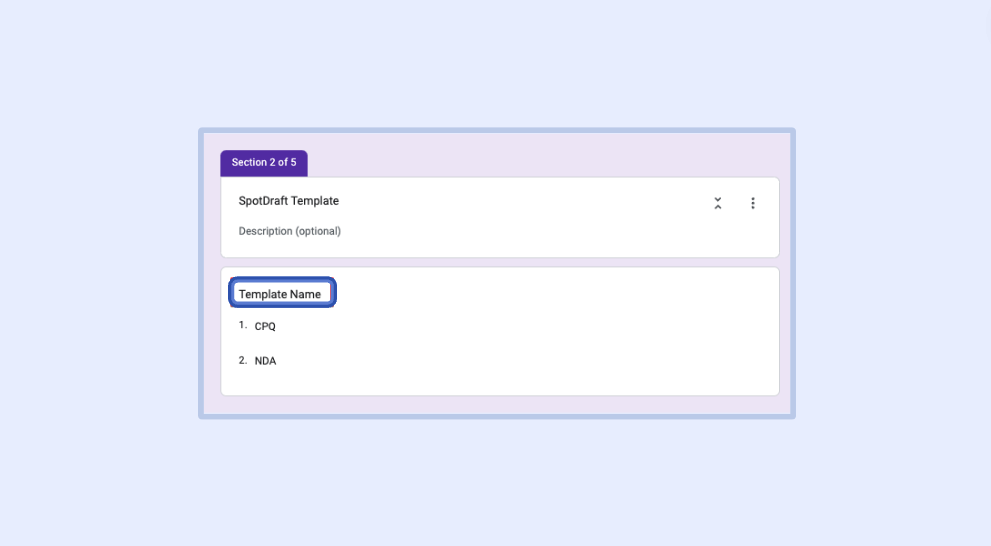
Task: Edit the SpotDraft Template section title
Action: click(x=289, y=201)
